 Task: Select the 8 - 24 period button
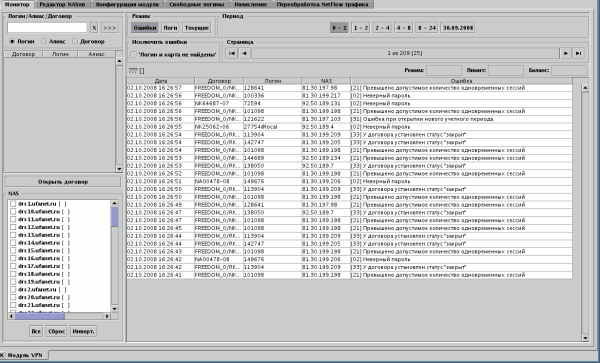tap(426, 28)
